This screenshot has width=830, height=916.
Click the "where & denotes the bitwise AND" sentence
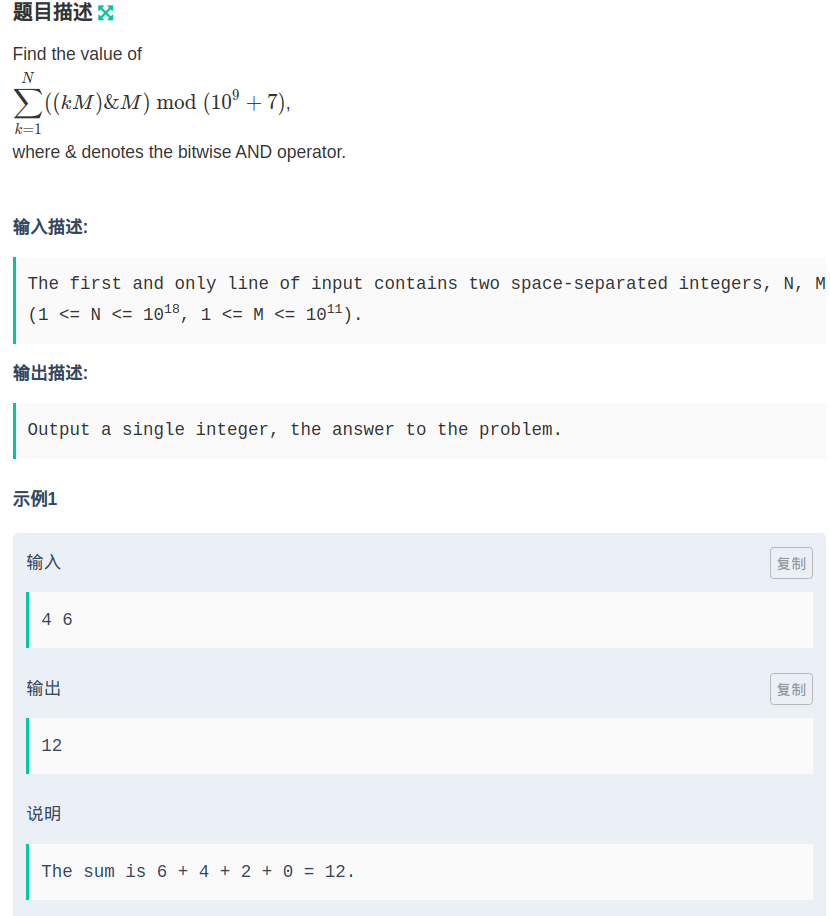(x=179, y=153)
